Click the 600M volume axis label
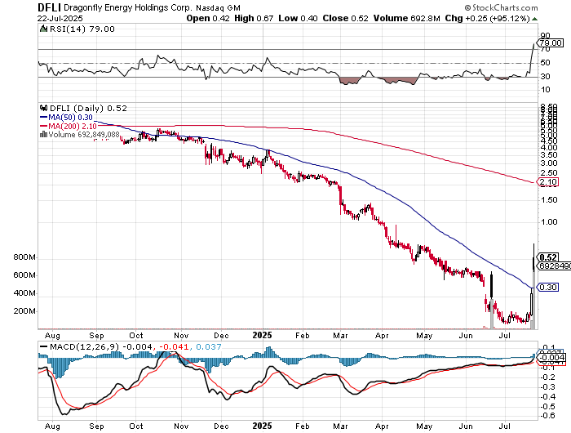 pos(24,275)
